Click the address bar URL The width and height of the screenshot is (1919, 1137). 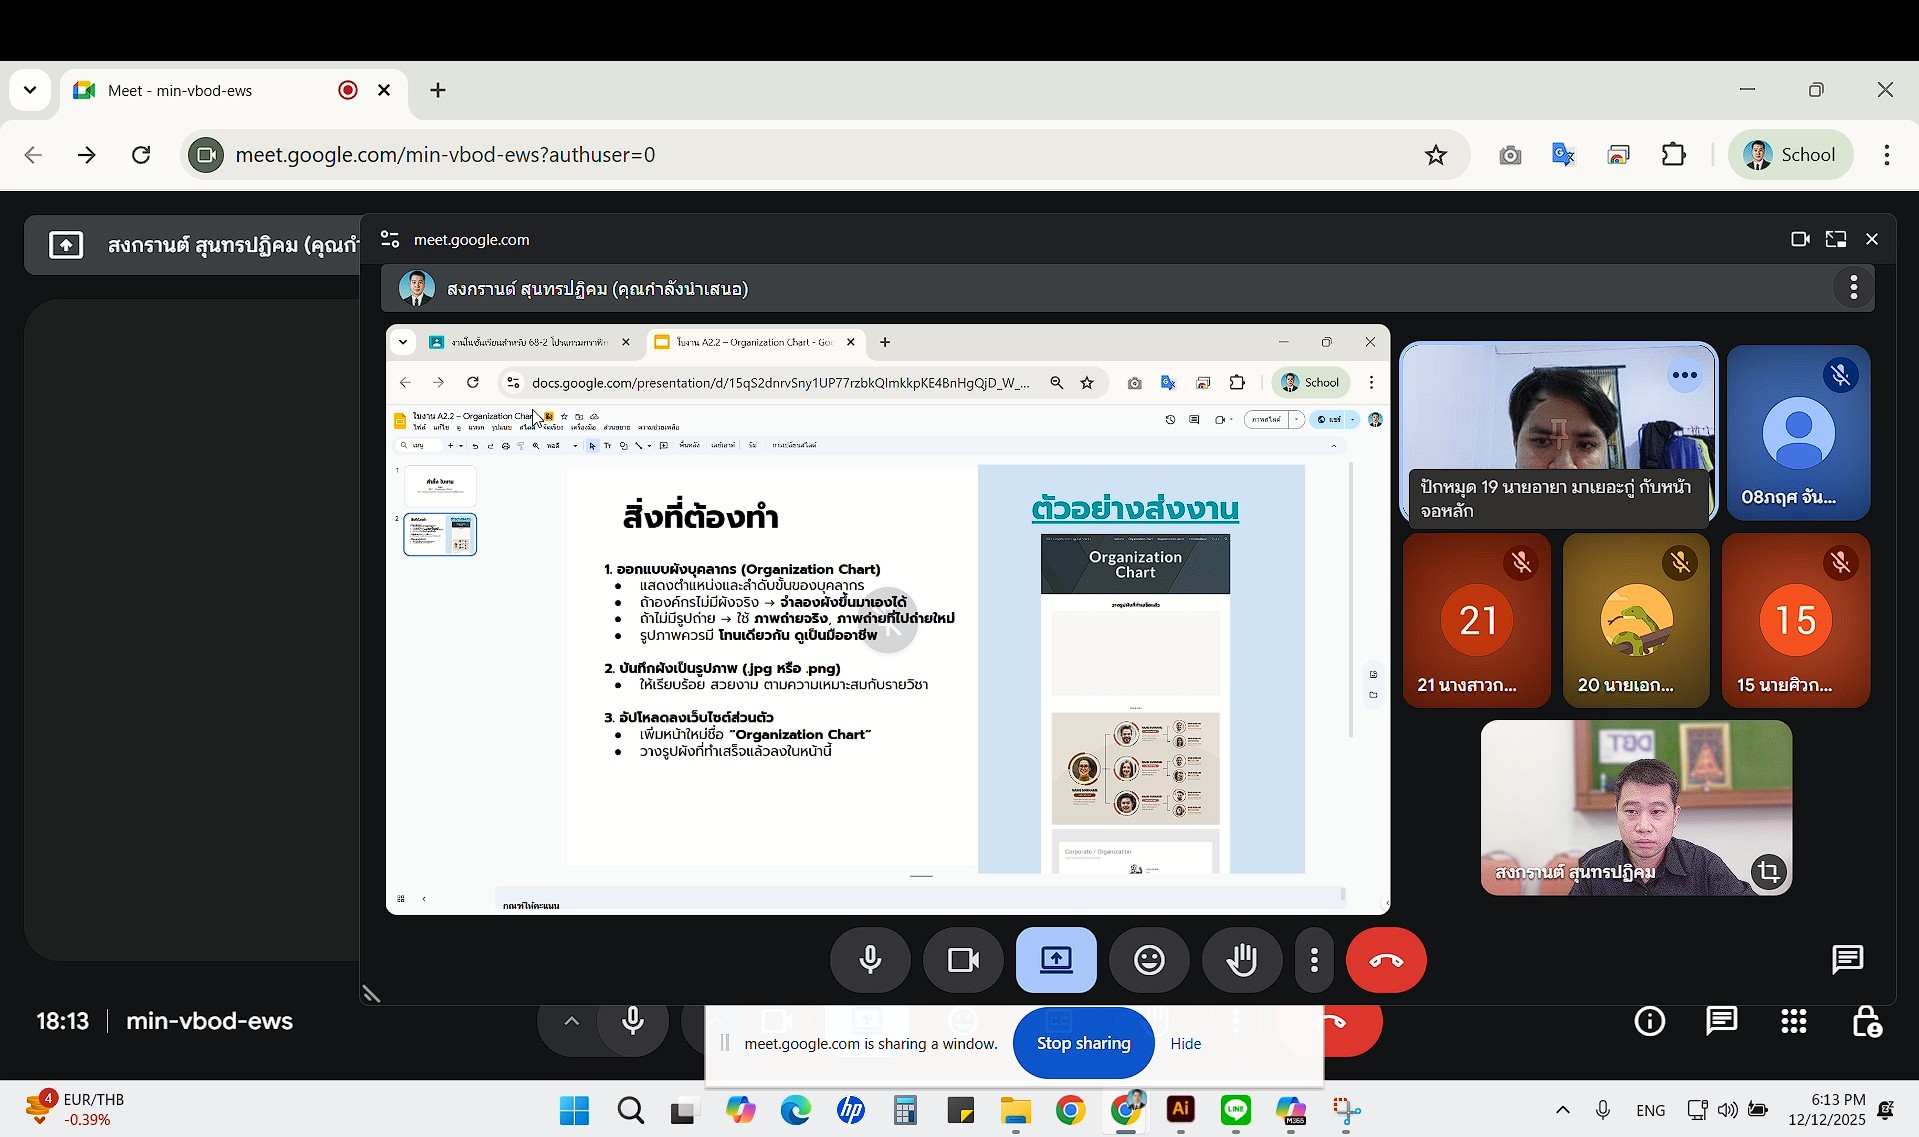point(446,155)
